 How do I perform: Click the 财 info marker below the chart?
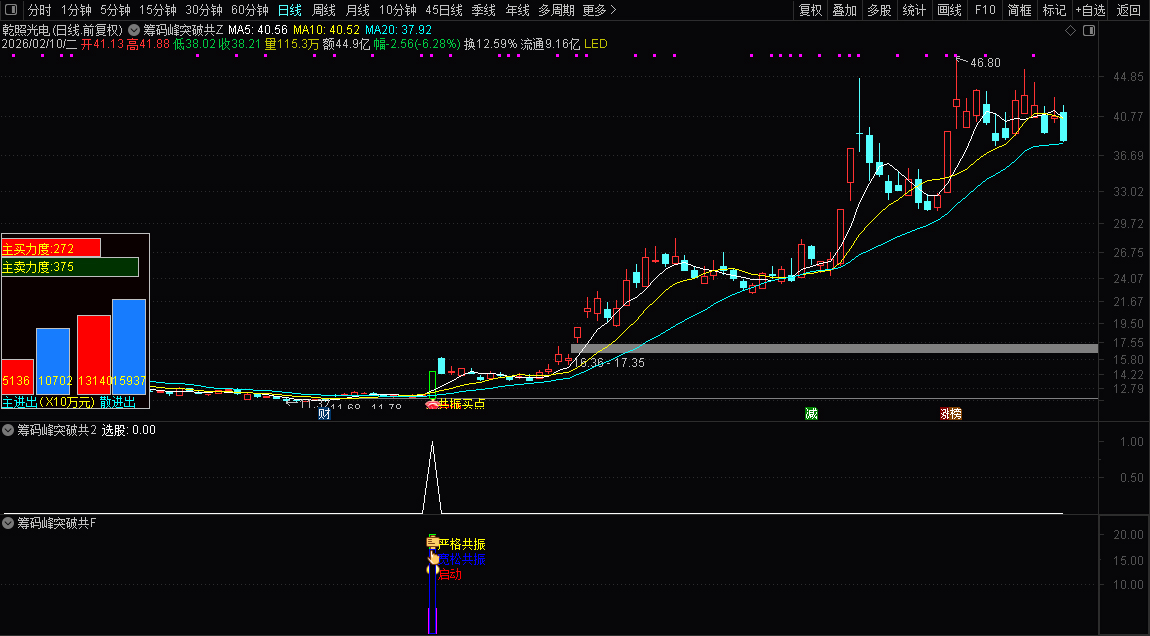(x=324, y=414)
